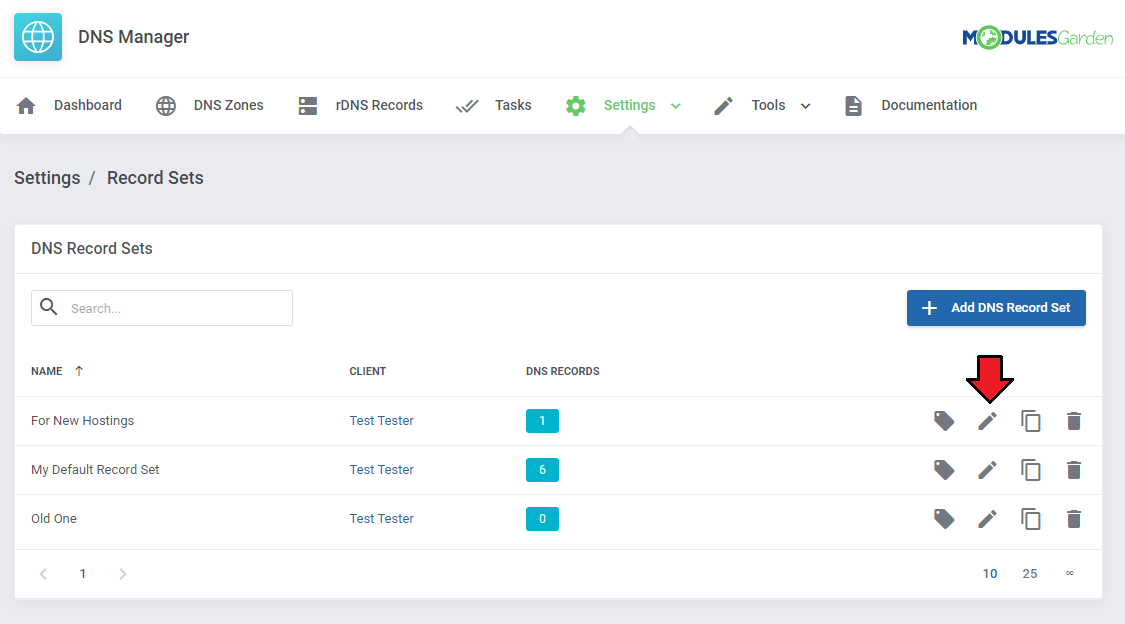Go to next page arrow

click(123, 574)
